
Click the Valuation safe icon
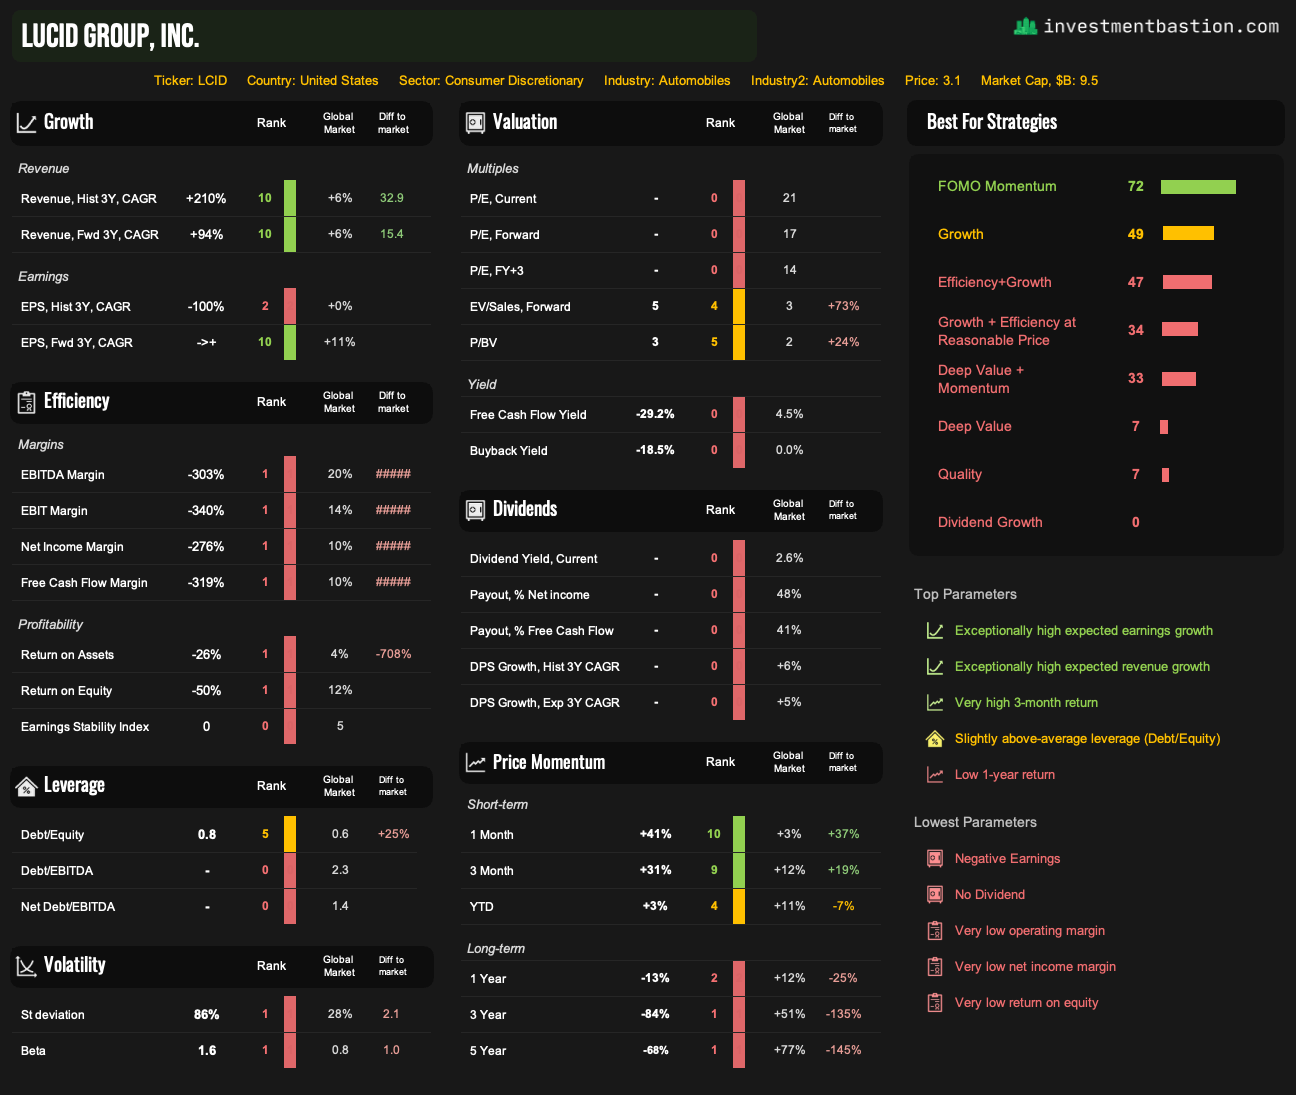point(476,123)
